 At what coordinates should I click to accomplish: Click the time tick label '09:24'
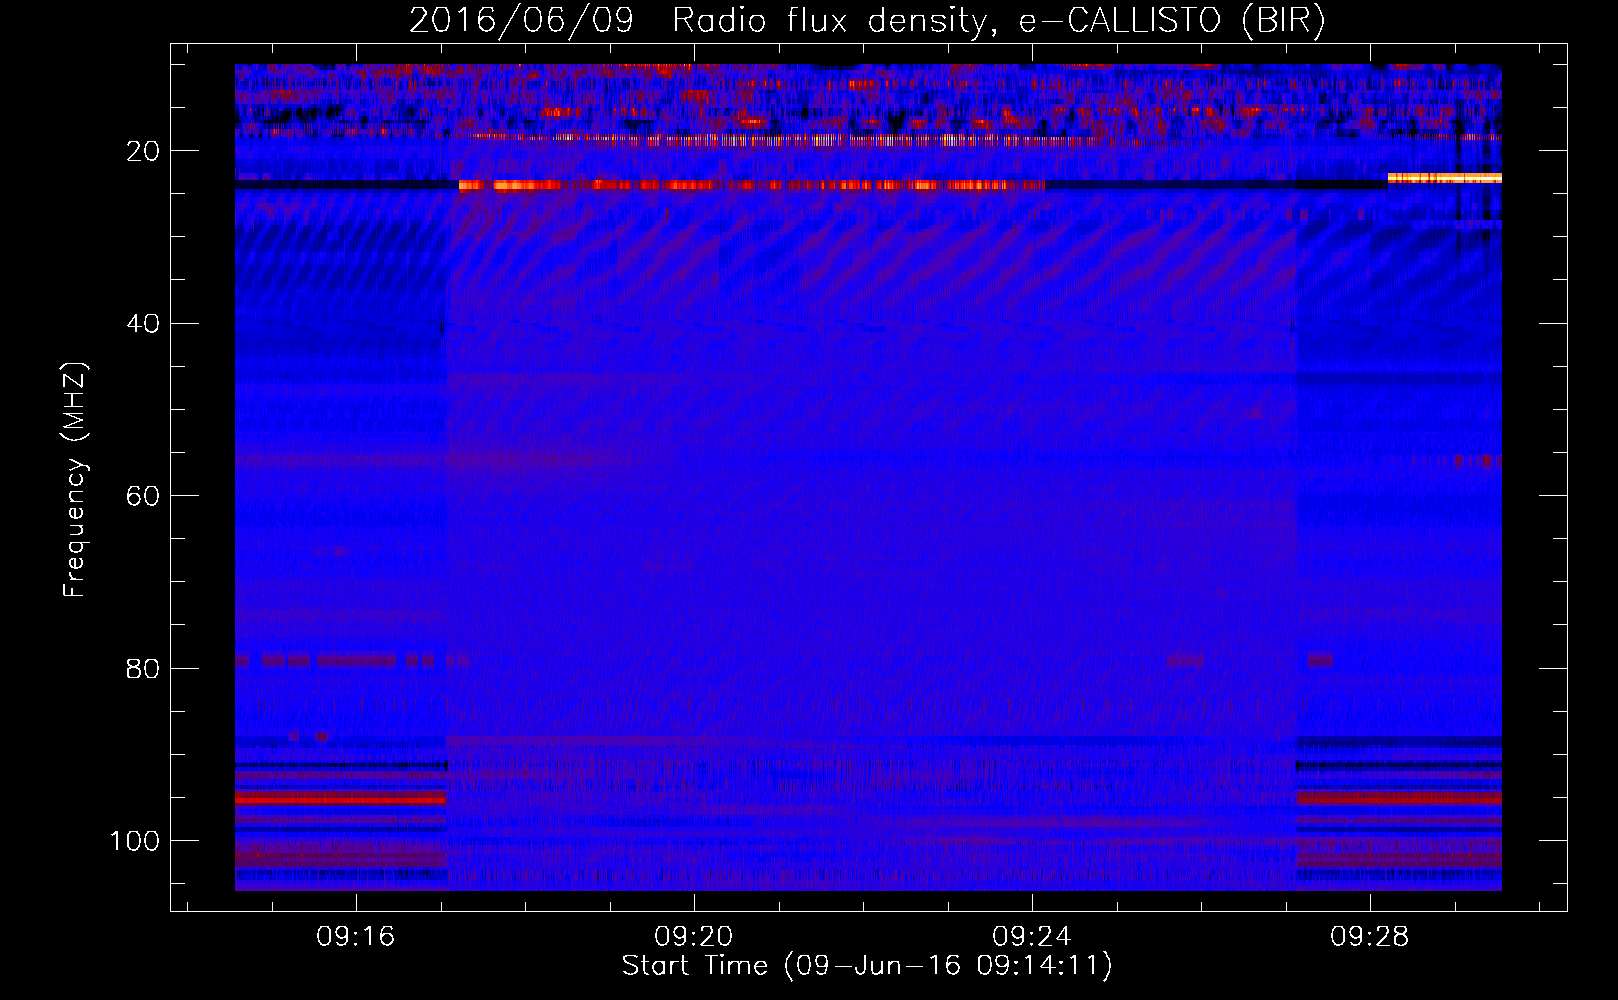pos(1032,937)
